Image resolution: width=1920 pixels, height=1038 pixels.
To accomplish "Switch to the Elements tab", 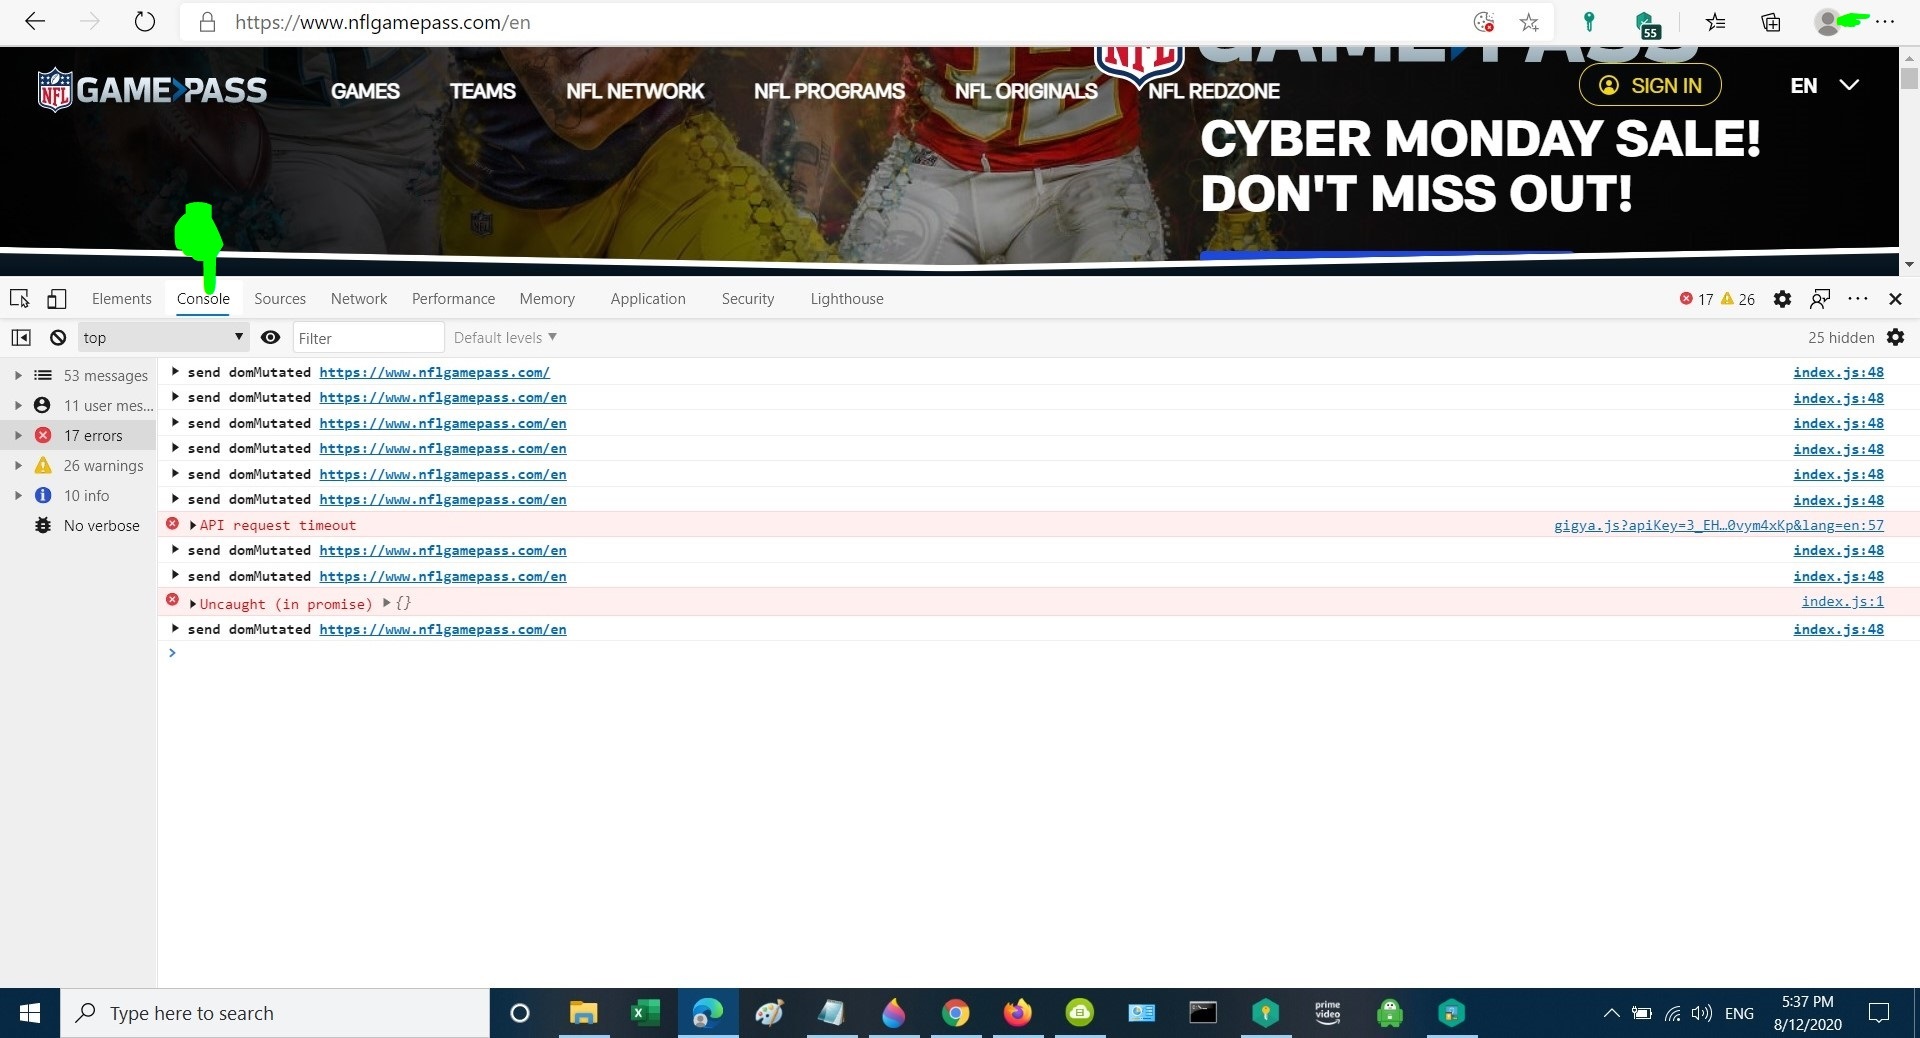I will tap(122, 299).
